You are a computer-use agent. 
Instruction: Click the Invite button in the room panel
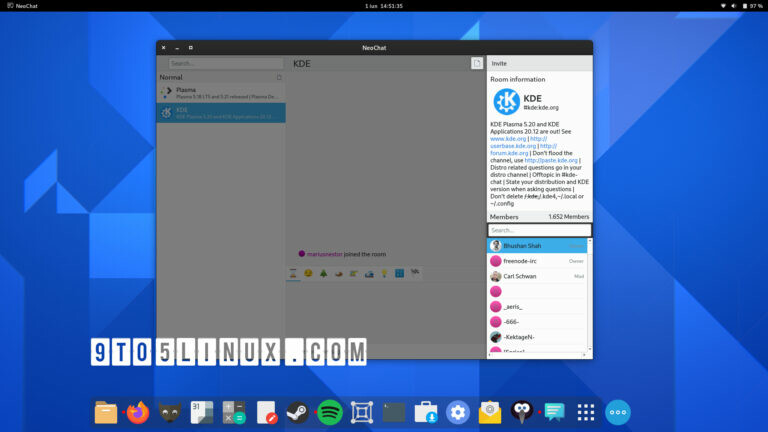499,63
